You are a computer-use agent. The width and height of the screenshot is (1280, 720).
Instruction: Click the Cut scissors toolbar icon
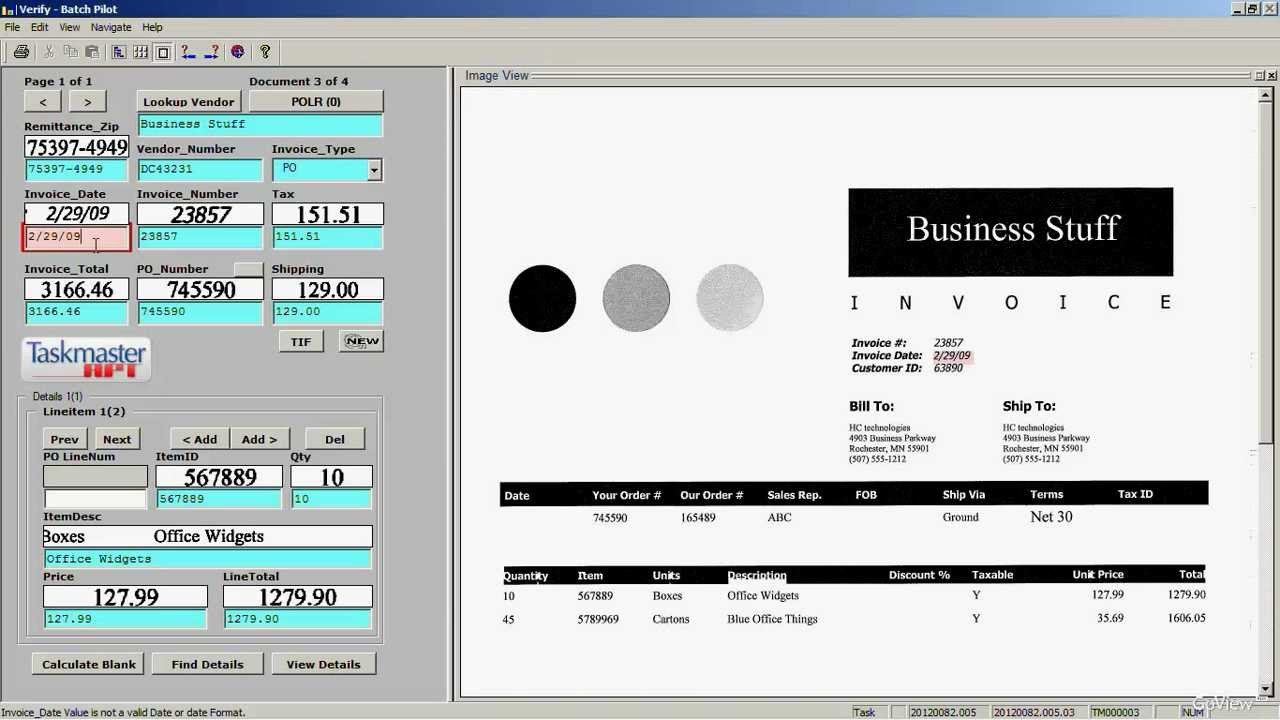48,52
